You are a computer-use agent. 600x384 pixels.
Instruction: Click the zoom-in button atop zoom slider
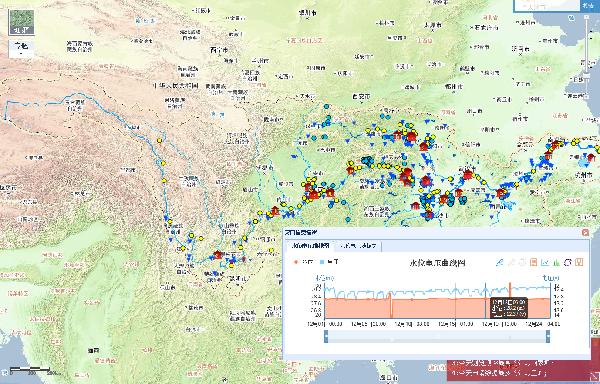pyautogui.click(x=587, y=17)
